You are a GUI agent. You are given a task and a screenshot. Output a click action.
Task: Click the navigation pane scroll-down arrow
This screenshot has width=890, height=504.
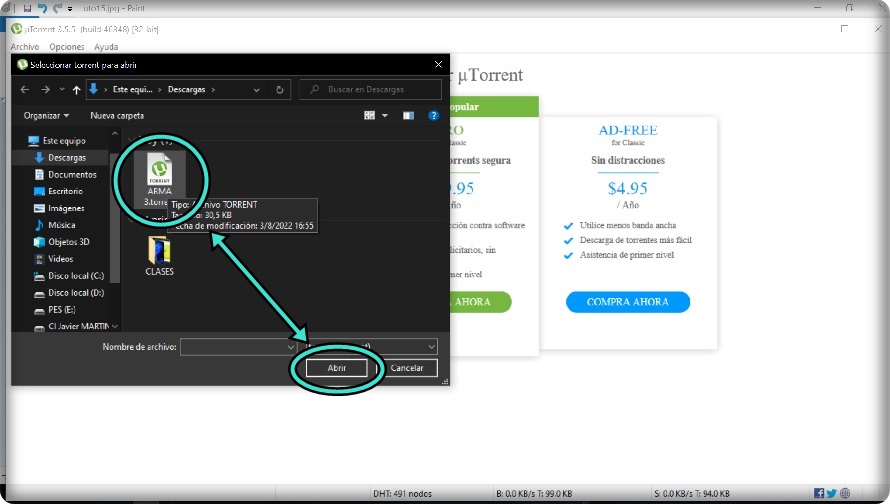tap(115, 326)
